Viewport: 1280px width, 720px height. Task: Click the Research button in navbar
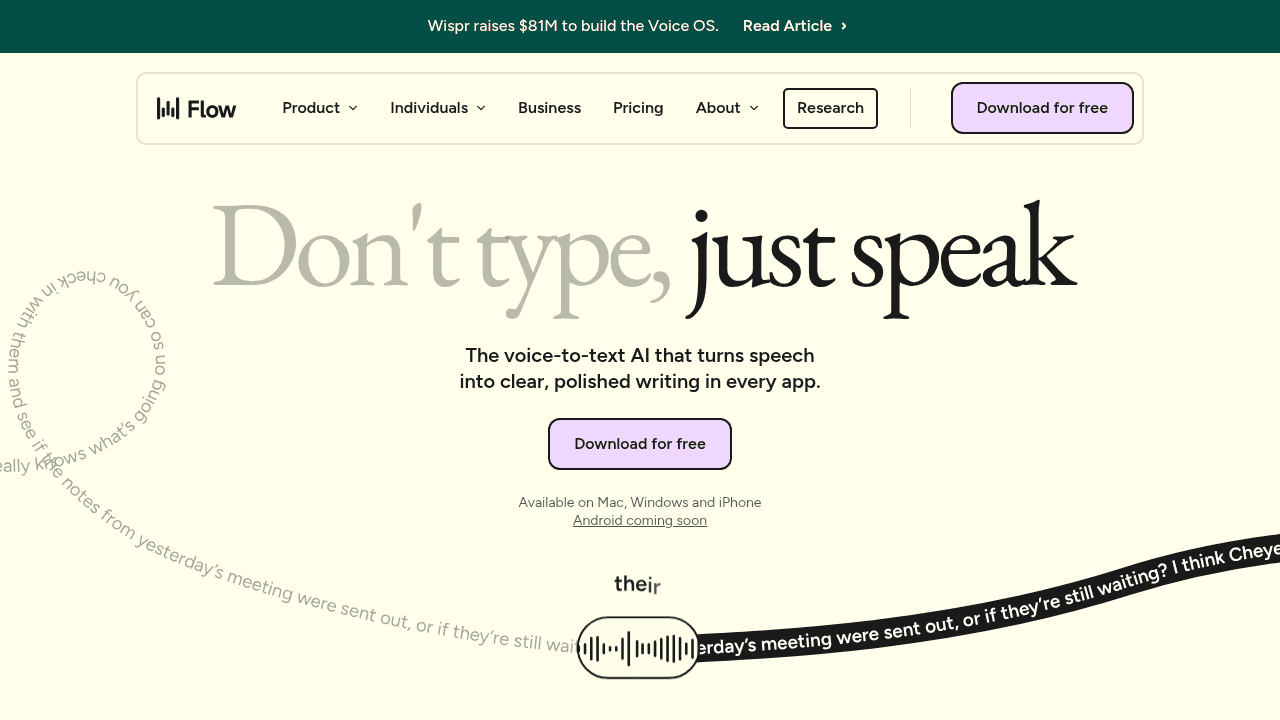[x=830, y=108]
